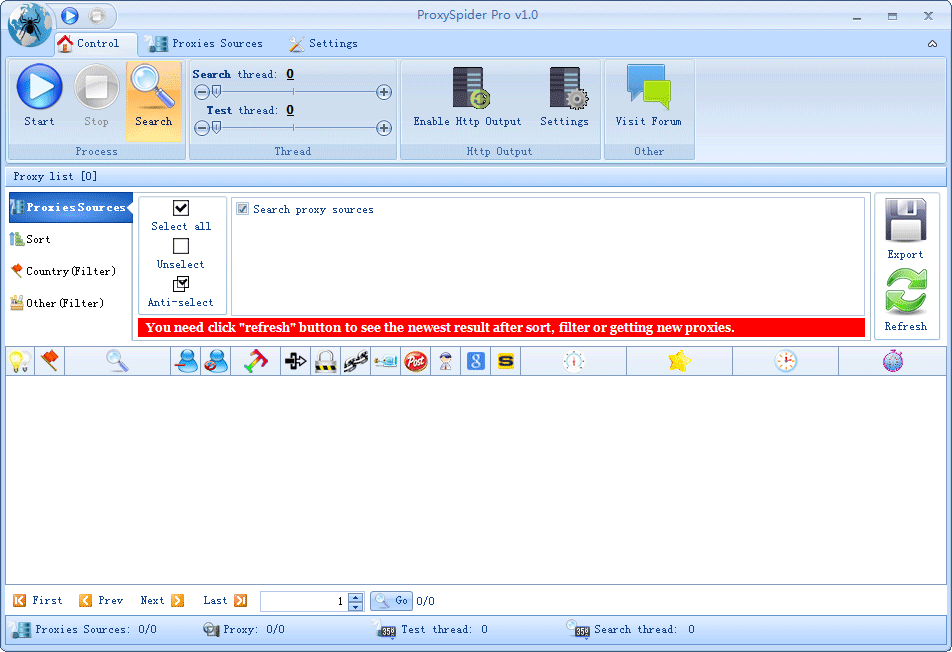Click the padlock column header icon
The height and width of the screenshot is (652, 952).
coord(325,361)
